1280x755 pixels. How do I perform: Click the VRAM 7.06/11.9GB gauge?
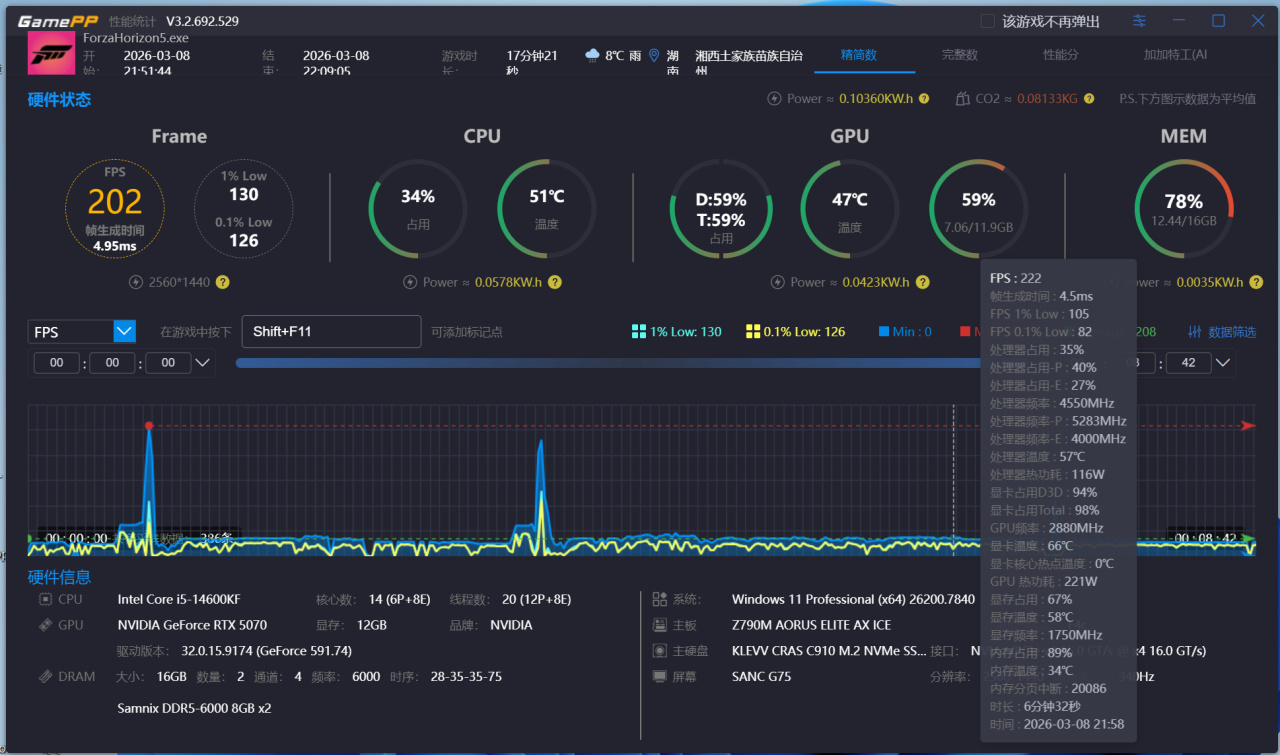tap(978, 208)
